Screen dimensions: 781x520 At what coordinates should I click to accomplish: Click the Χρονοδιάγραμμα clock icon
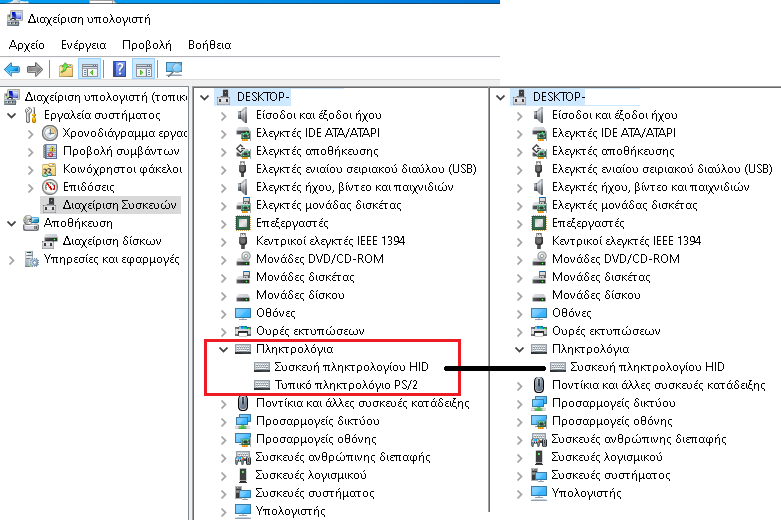49,133
